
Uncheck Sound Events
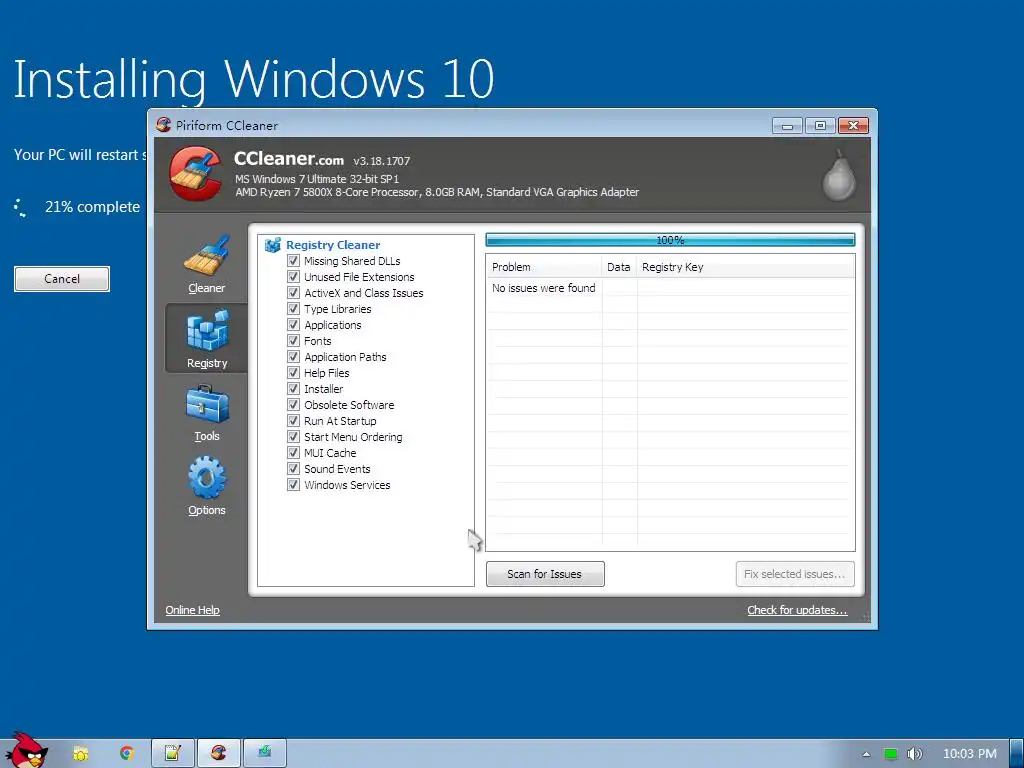[x=293, y=468]
